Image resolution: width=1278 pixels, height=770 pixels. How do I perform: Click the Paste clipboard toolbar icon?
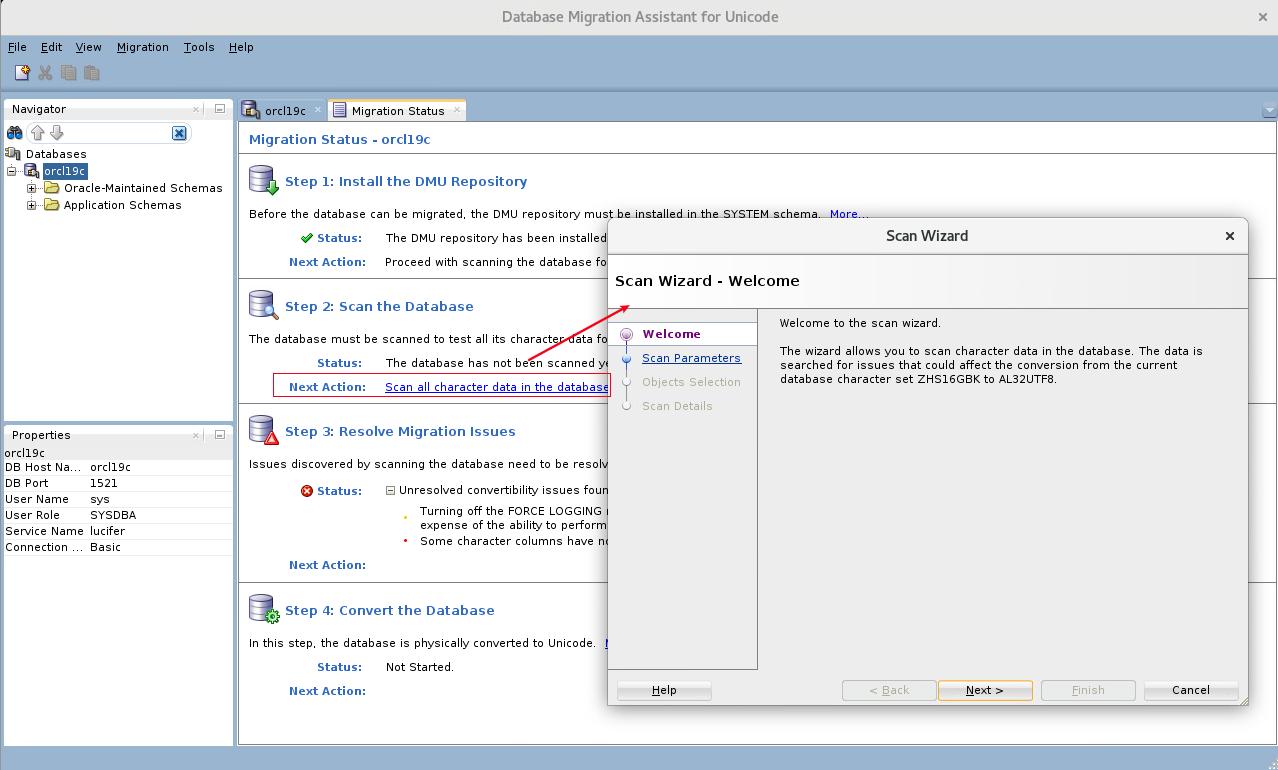[x=92, y=73]
